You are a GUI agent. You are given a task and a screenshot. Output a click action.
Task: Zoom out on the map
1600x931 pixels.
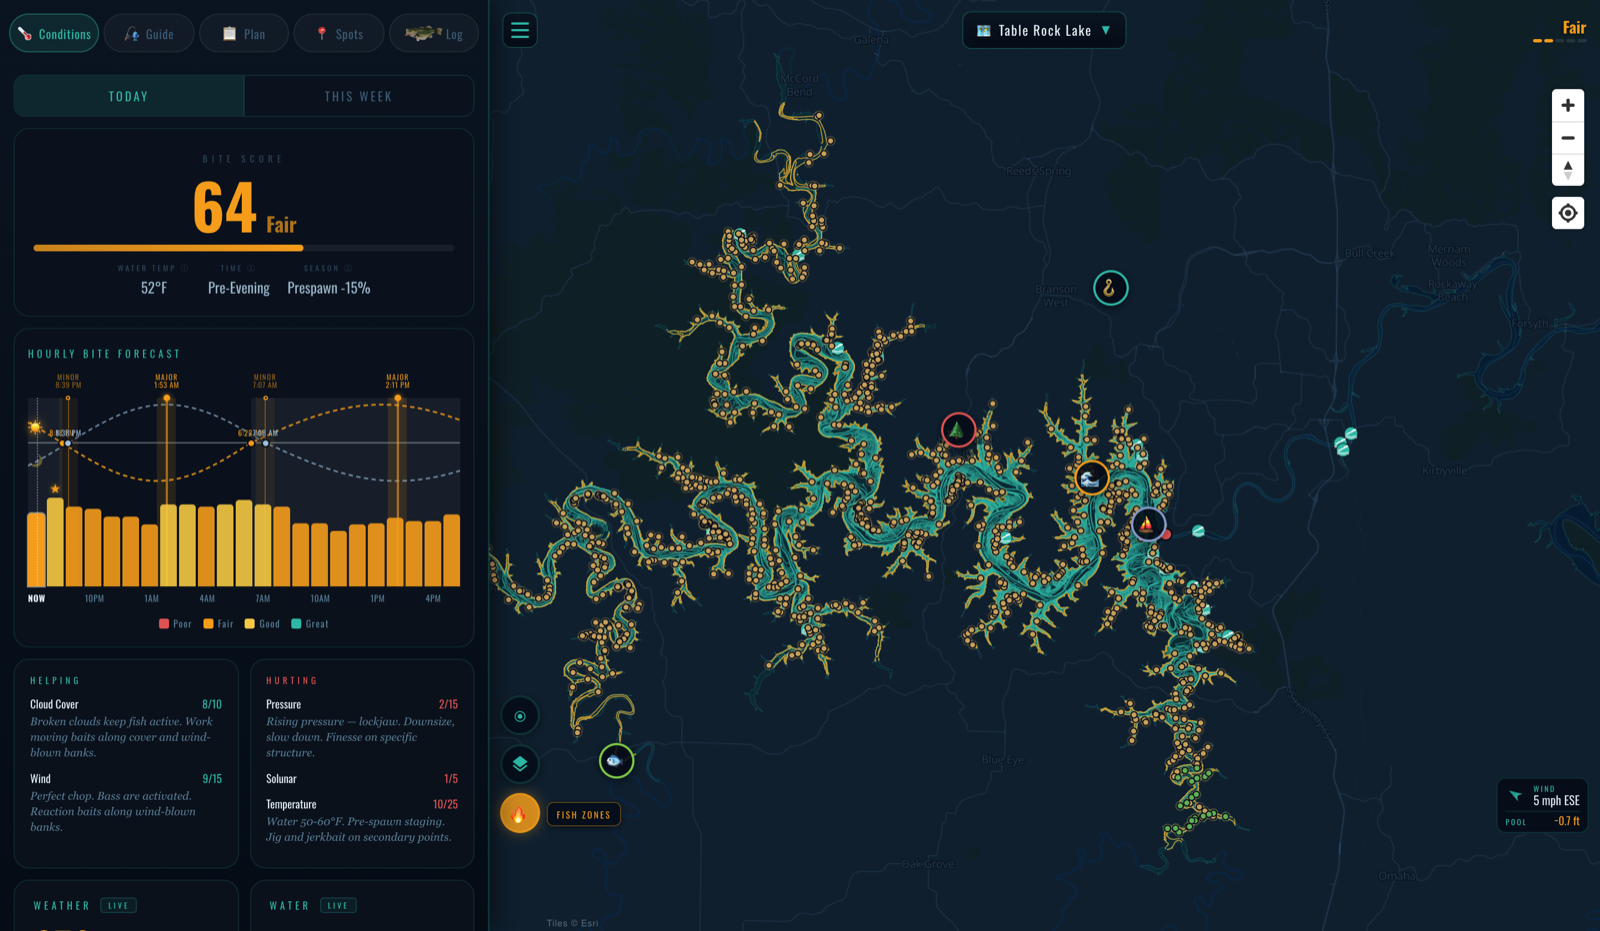point(1568,138)
